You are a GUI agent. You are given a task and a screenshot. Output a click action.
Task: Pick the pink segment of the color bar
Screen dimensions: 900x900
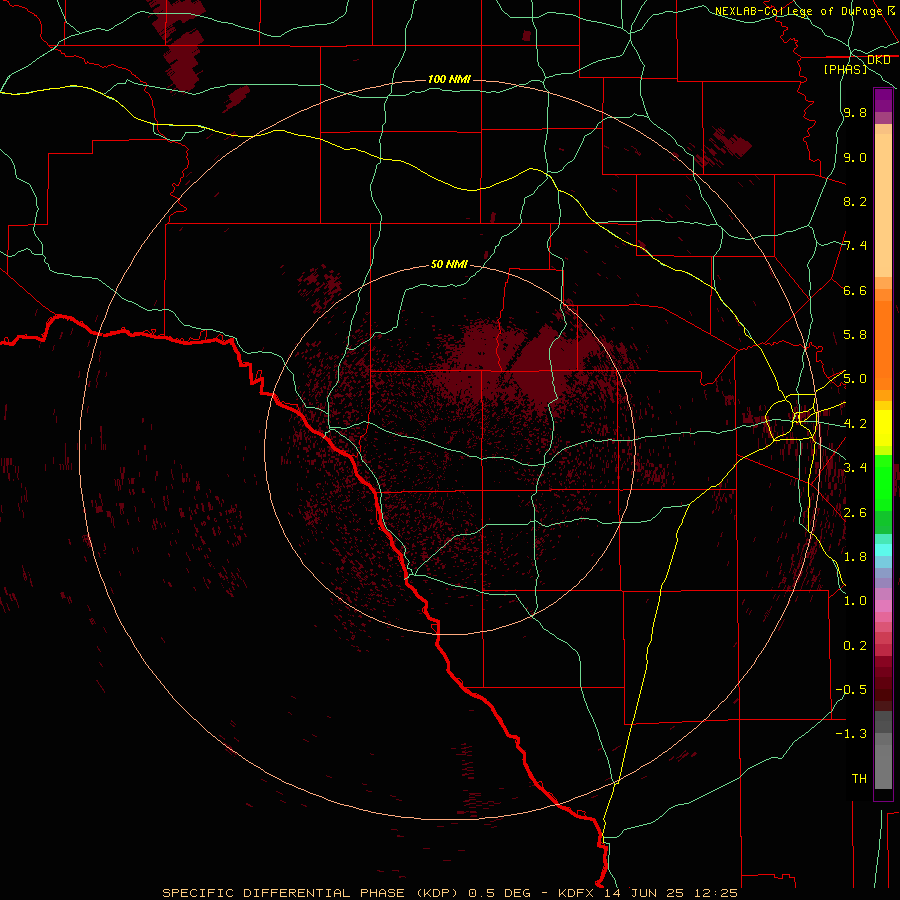pos(883,606)
